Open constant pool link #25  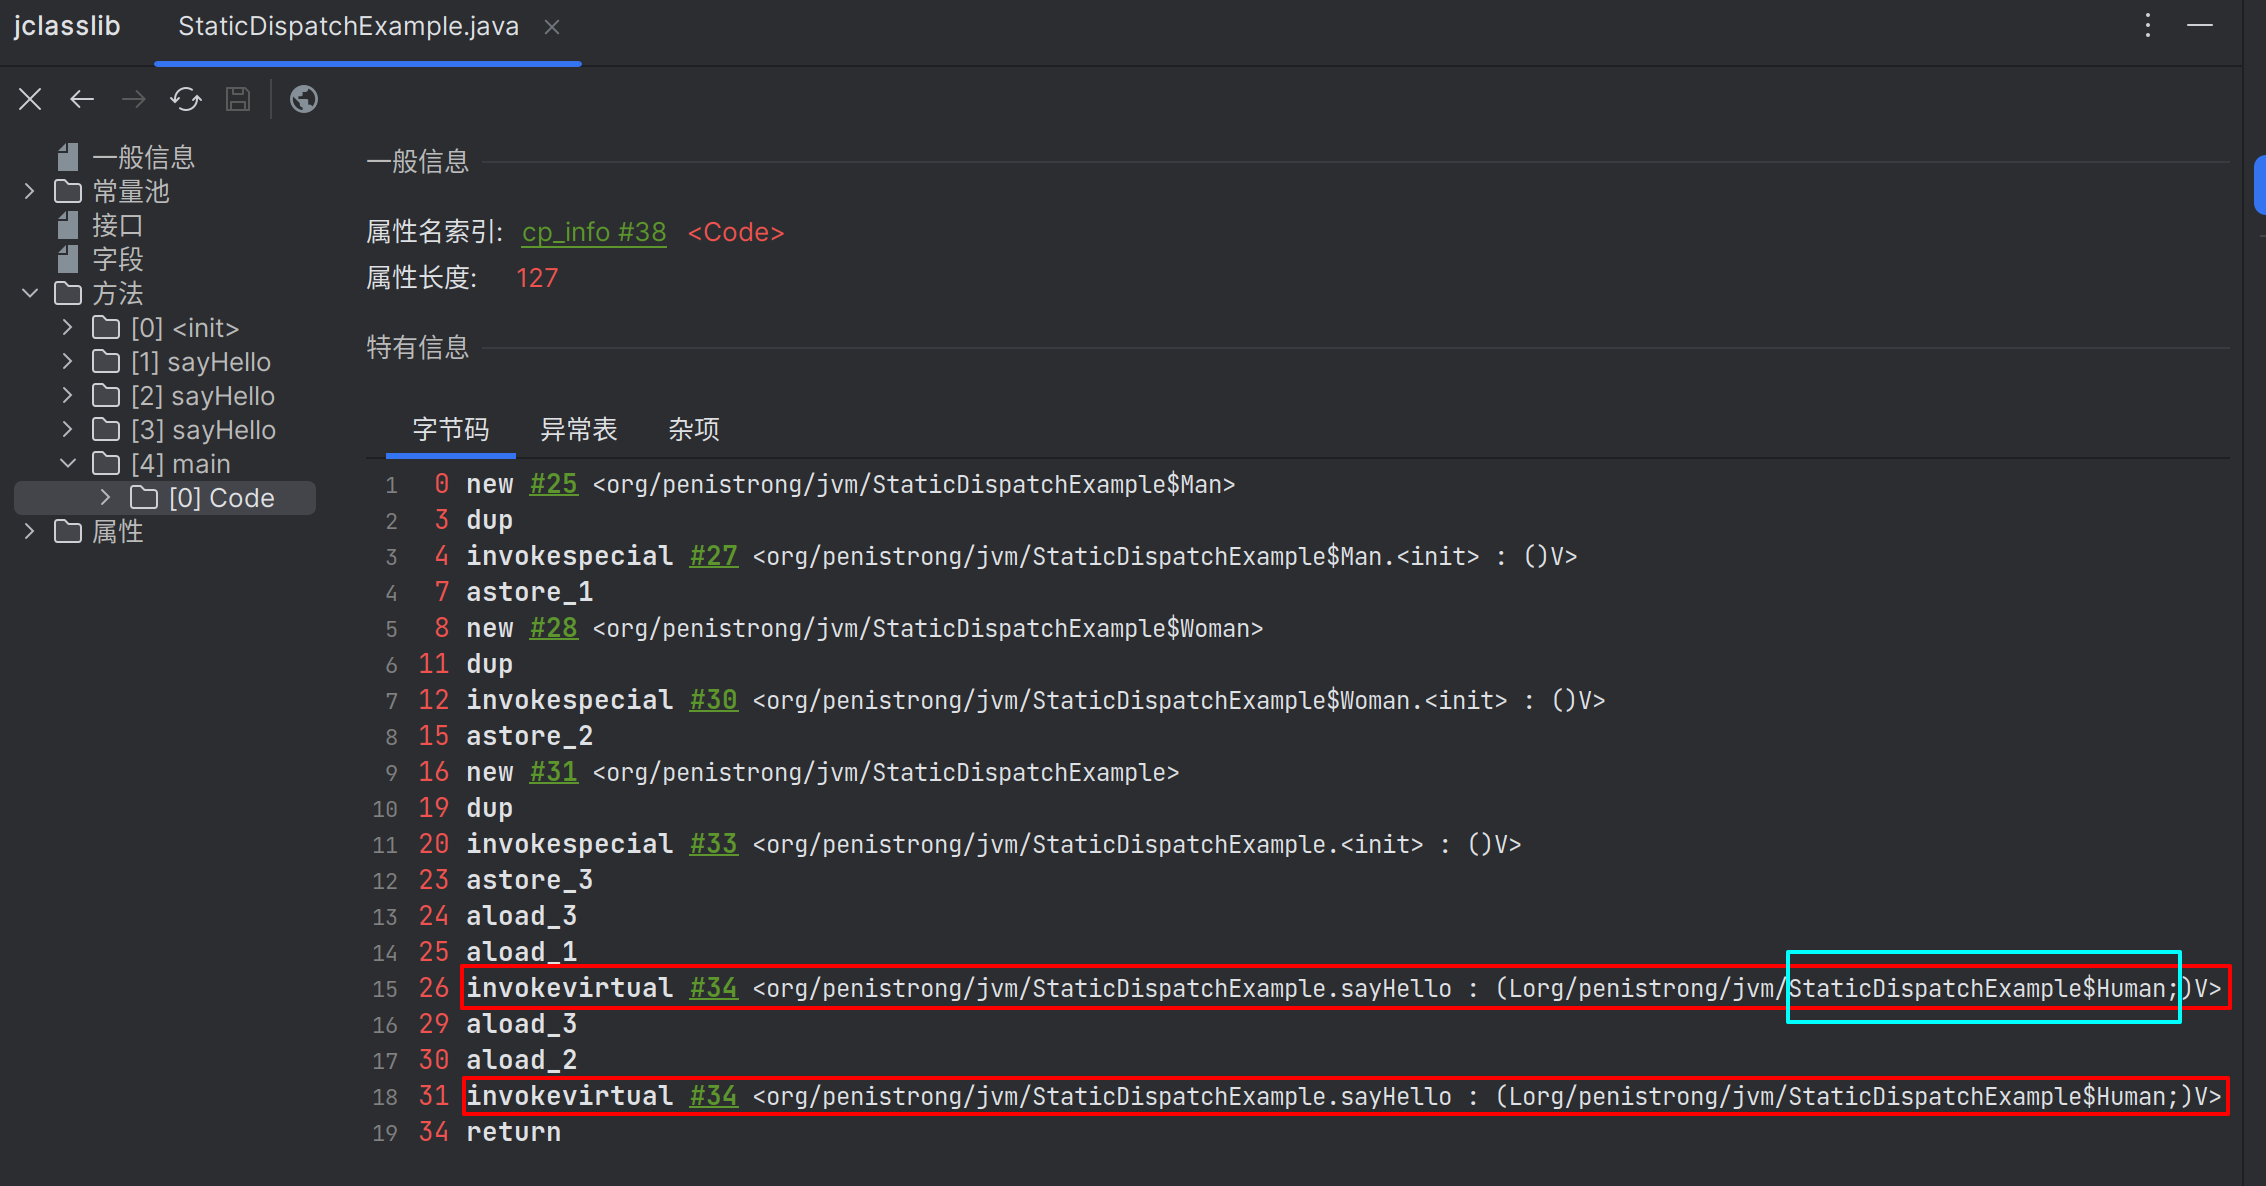[553, 484]
